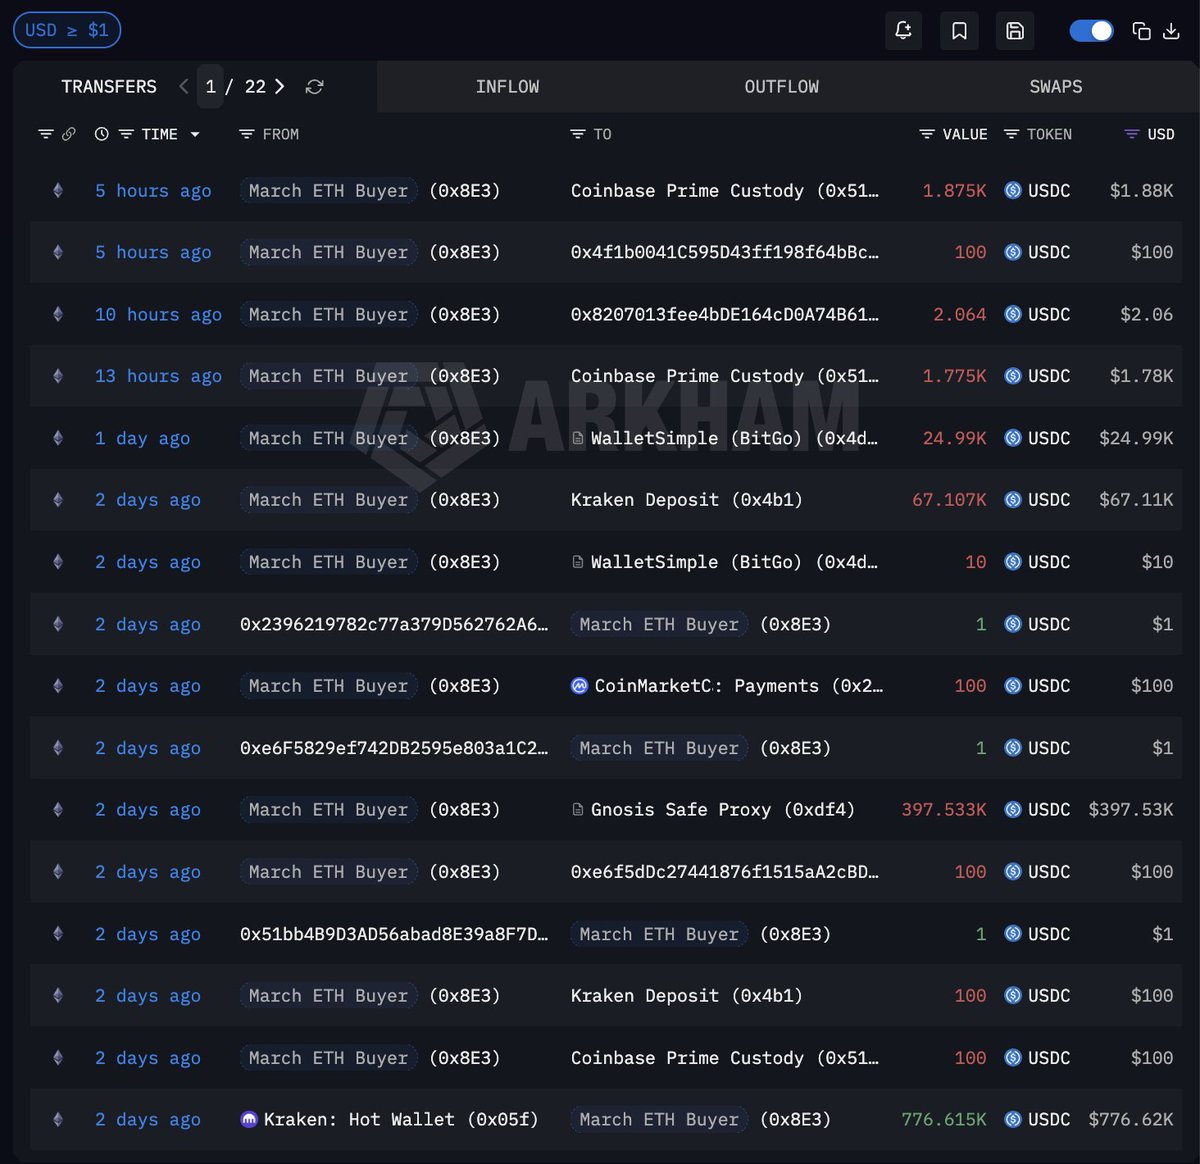Click the USD amount $1.88K
The image size is (1200, 1164).
1142,190
